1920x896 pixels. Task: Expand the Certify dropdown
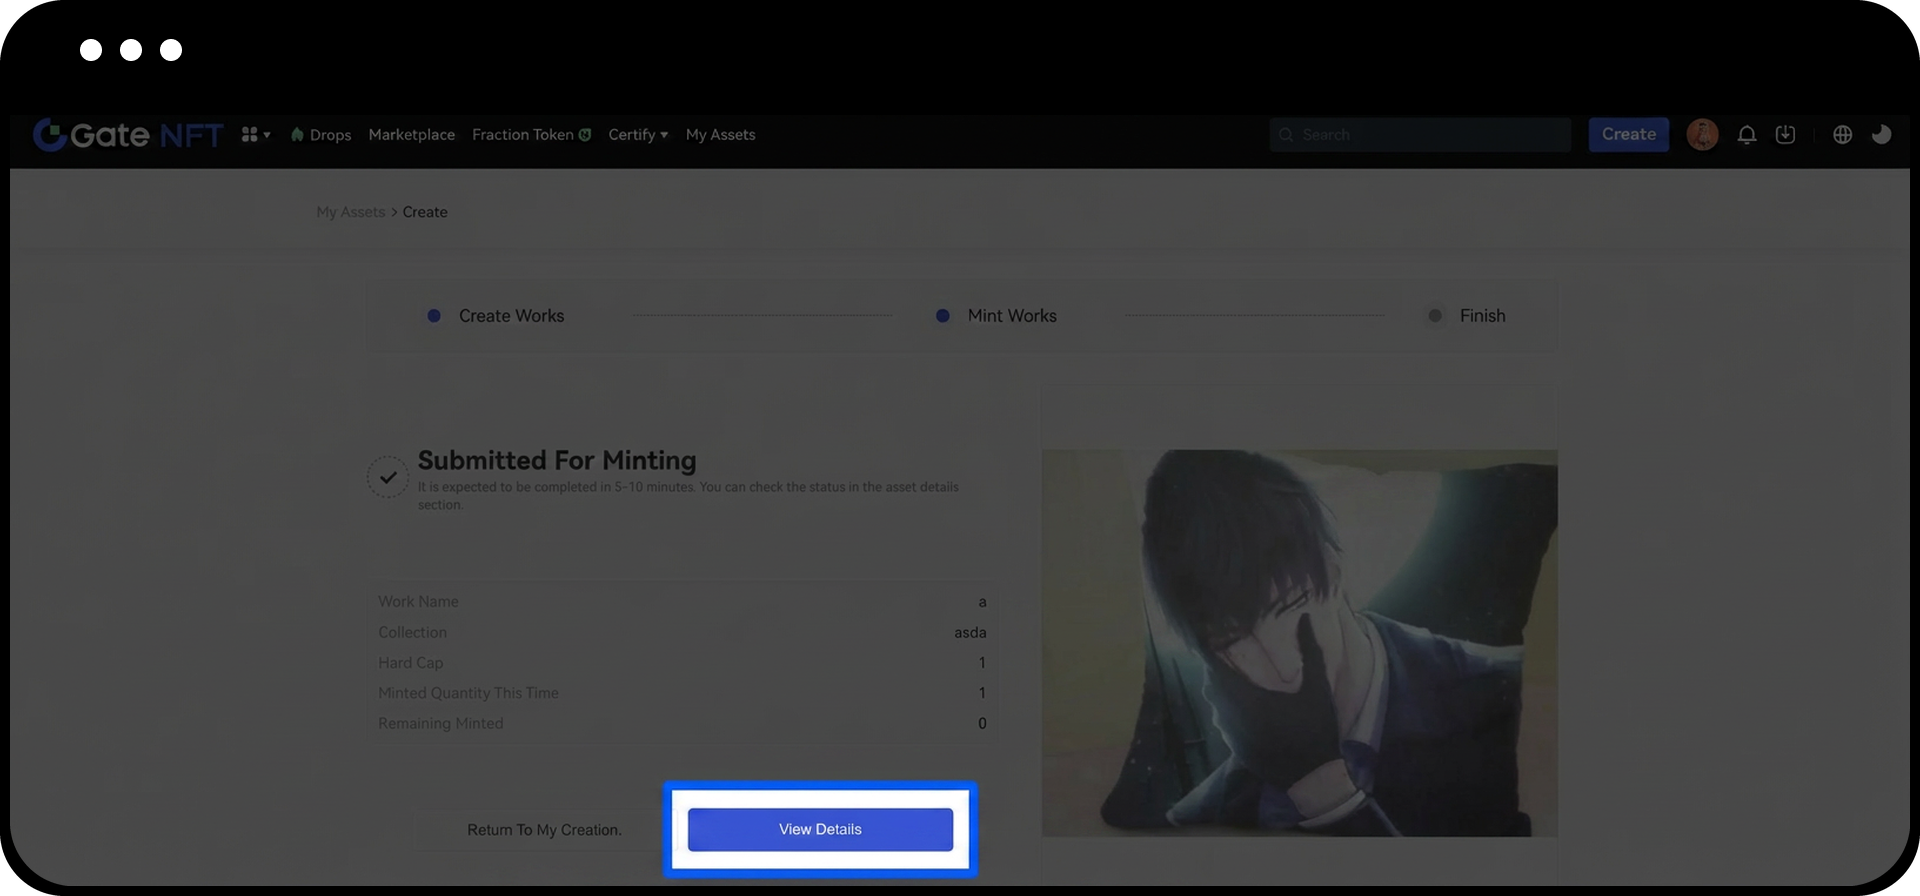tap(637, 135)
